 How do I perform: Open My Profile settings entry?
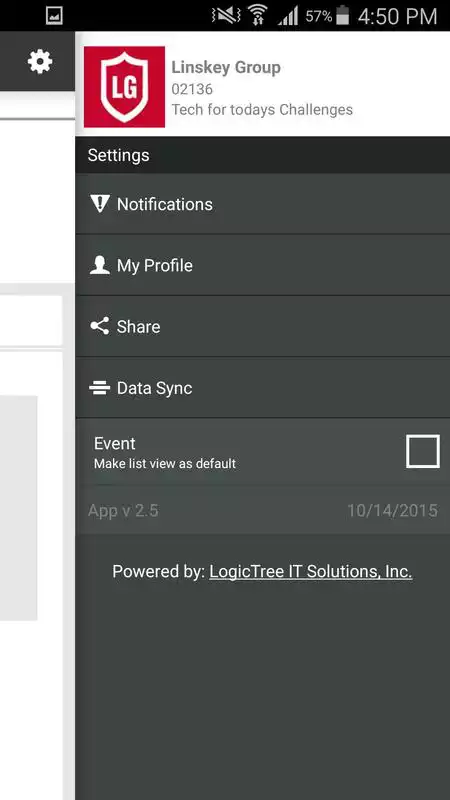click(x=263, y=265)
